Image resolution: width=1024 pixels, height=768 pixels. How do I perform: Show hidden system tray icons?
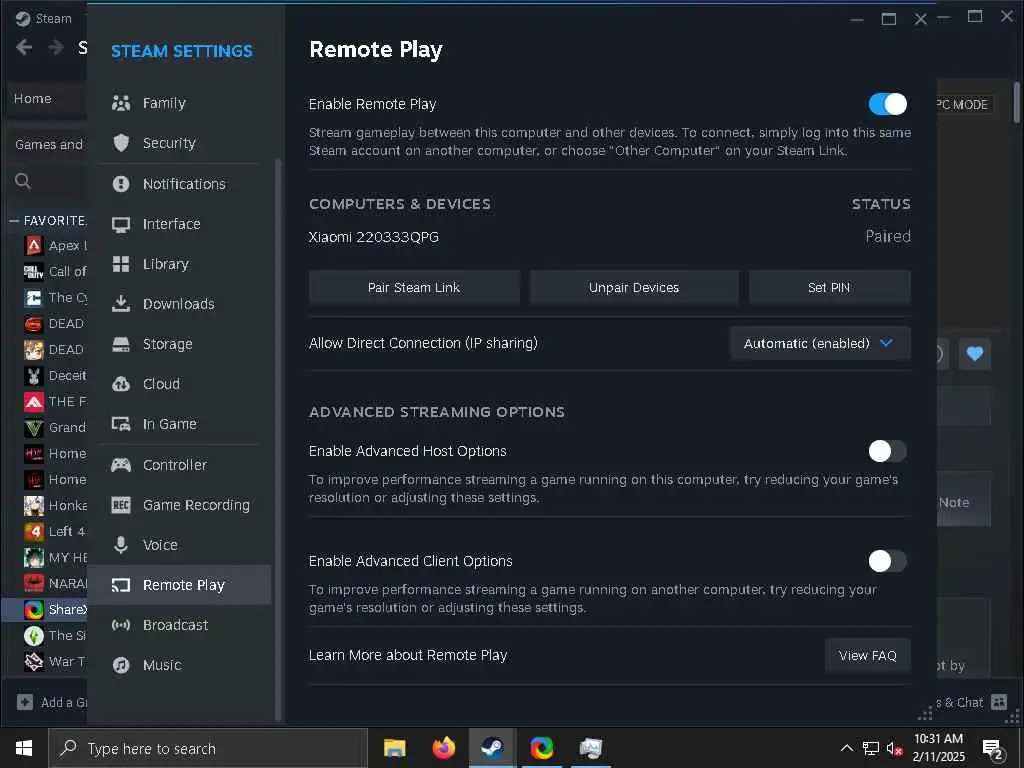(x=846, y=748)
